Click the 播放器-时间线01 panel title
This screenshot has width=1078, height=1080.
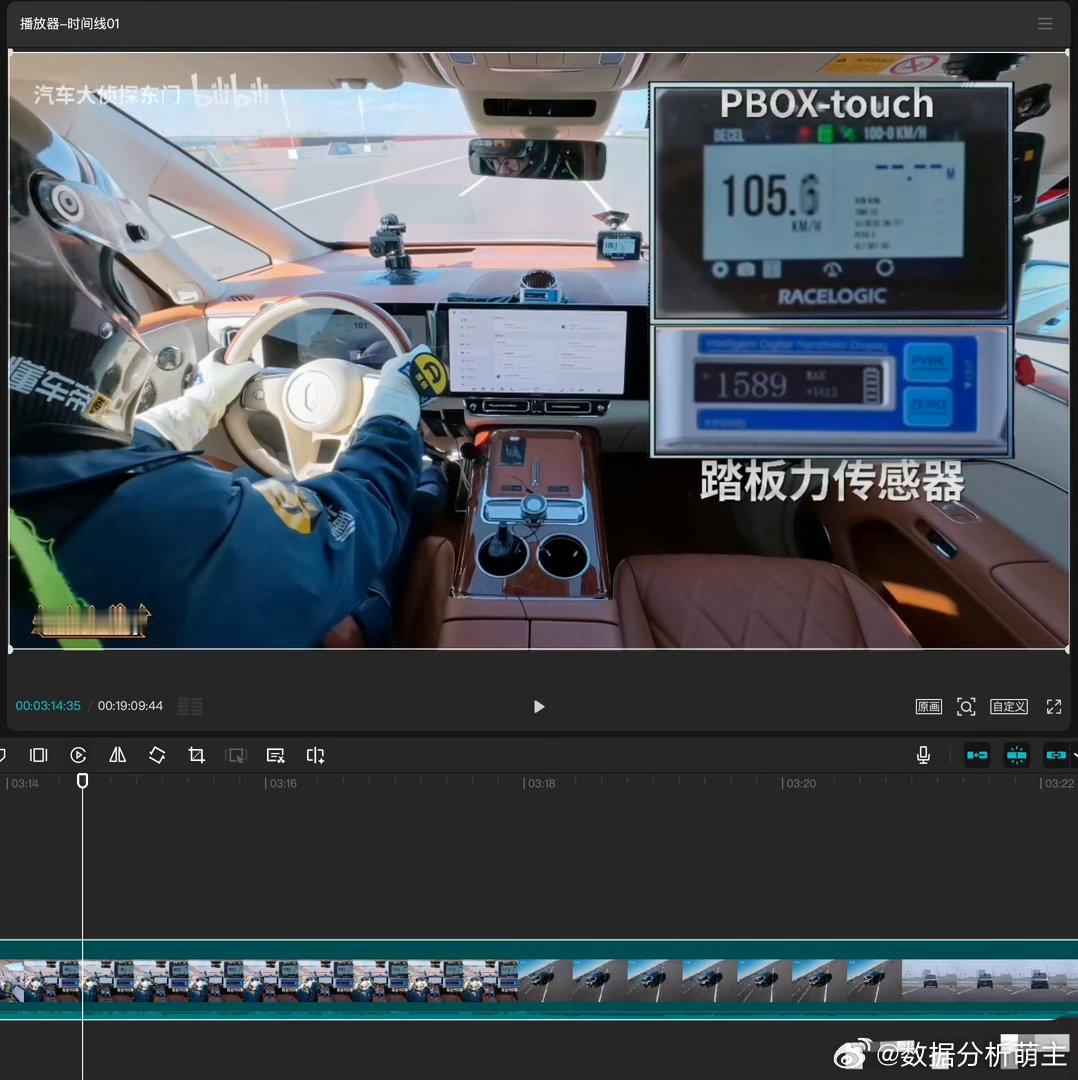coord(70,24)
